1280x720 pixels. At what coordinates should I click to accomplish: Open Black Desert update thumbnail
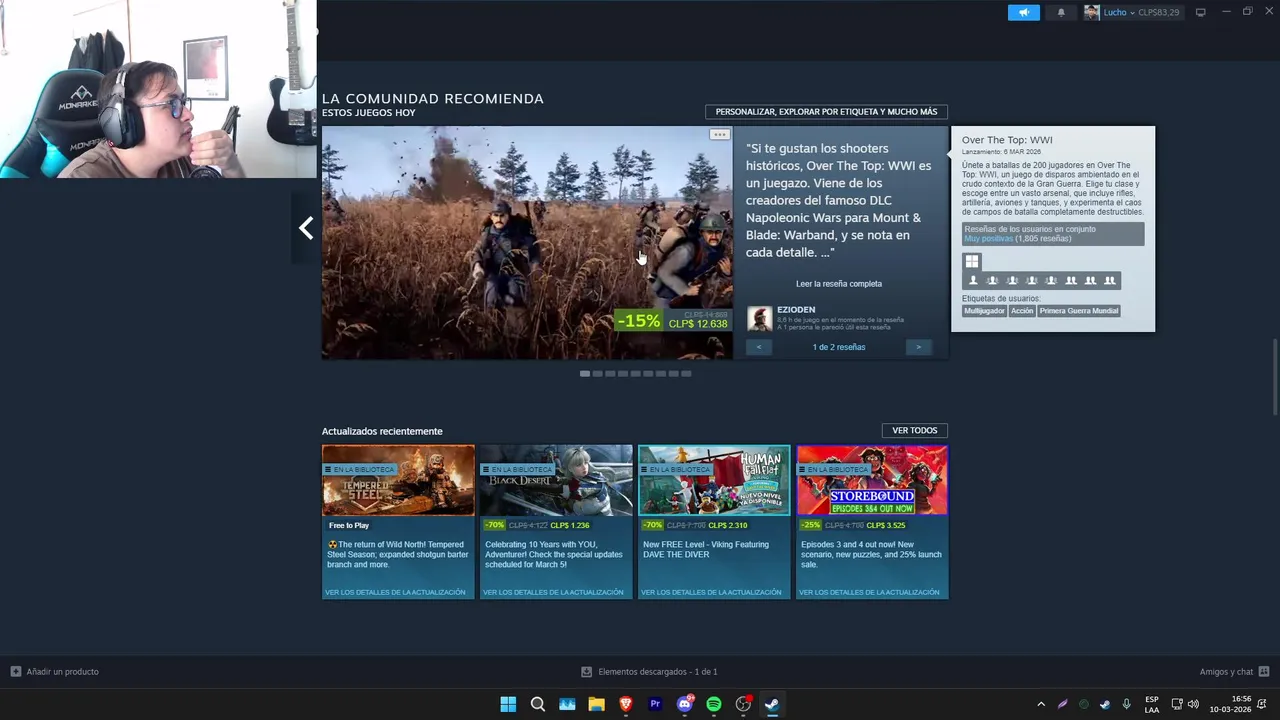click(x=556, y=481)
